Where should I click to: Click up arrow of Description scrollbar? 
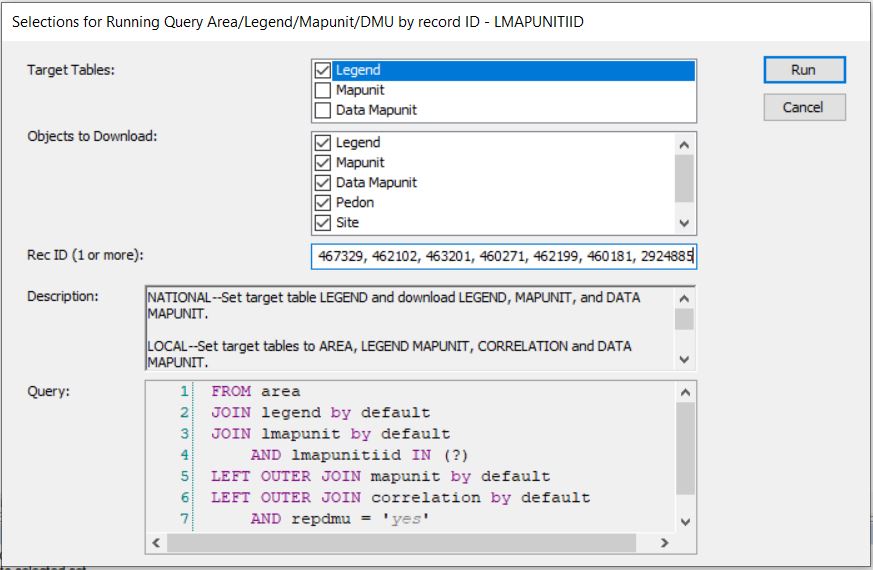point(684,298)
